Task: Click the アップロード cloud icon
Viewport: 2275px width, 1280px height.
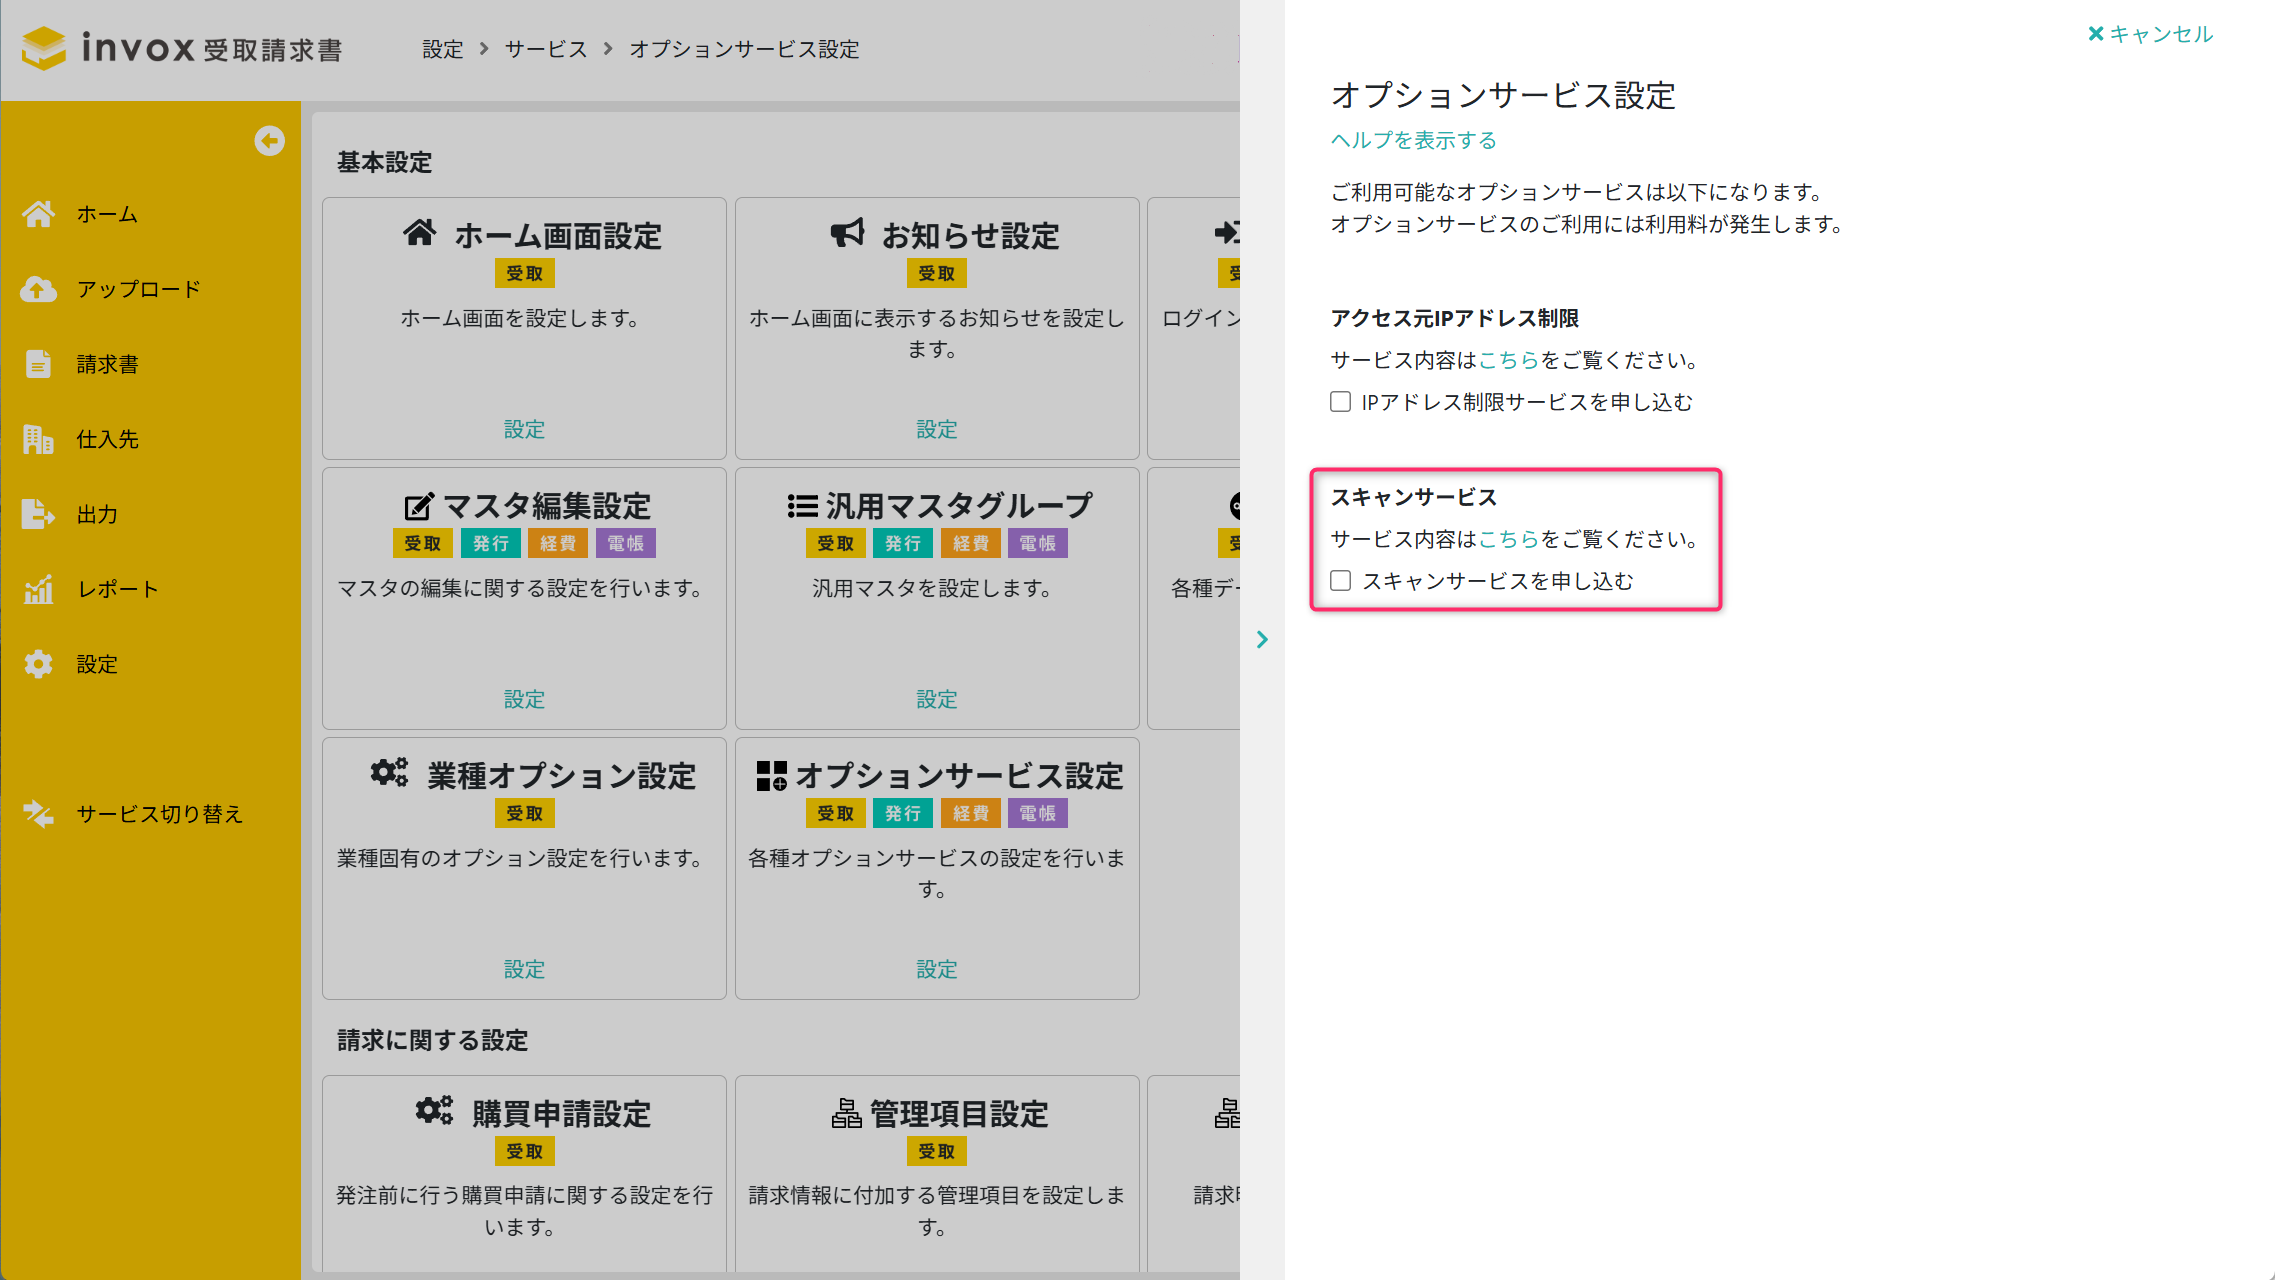Action: [38, 289]
